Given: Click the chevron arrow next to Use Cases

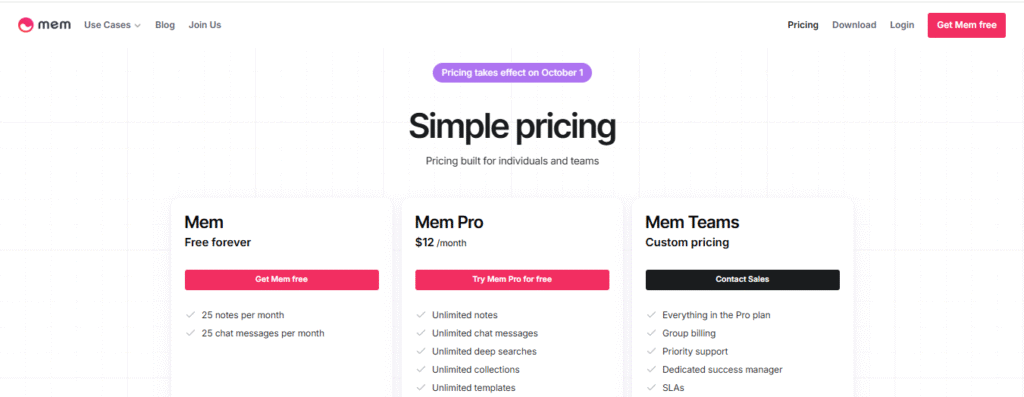Looking at the screenshot, I should 137,25.
